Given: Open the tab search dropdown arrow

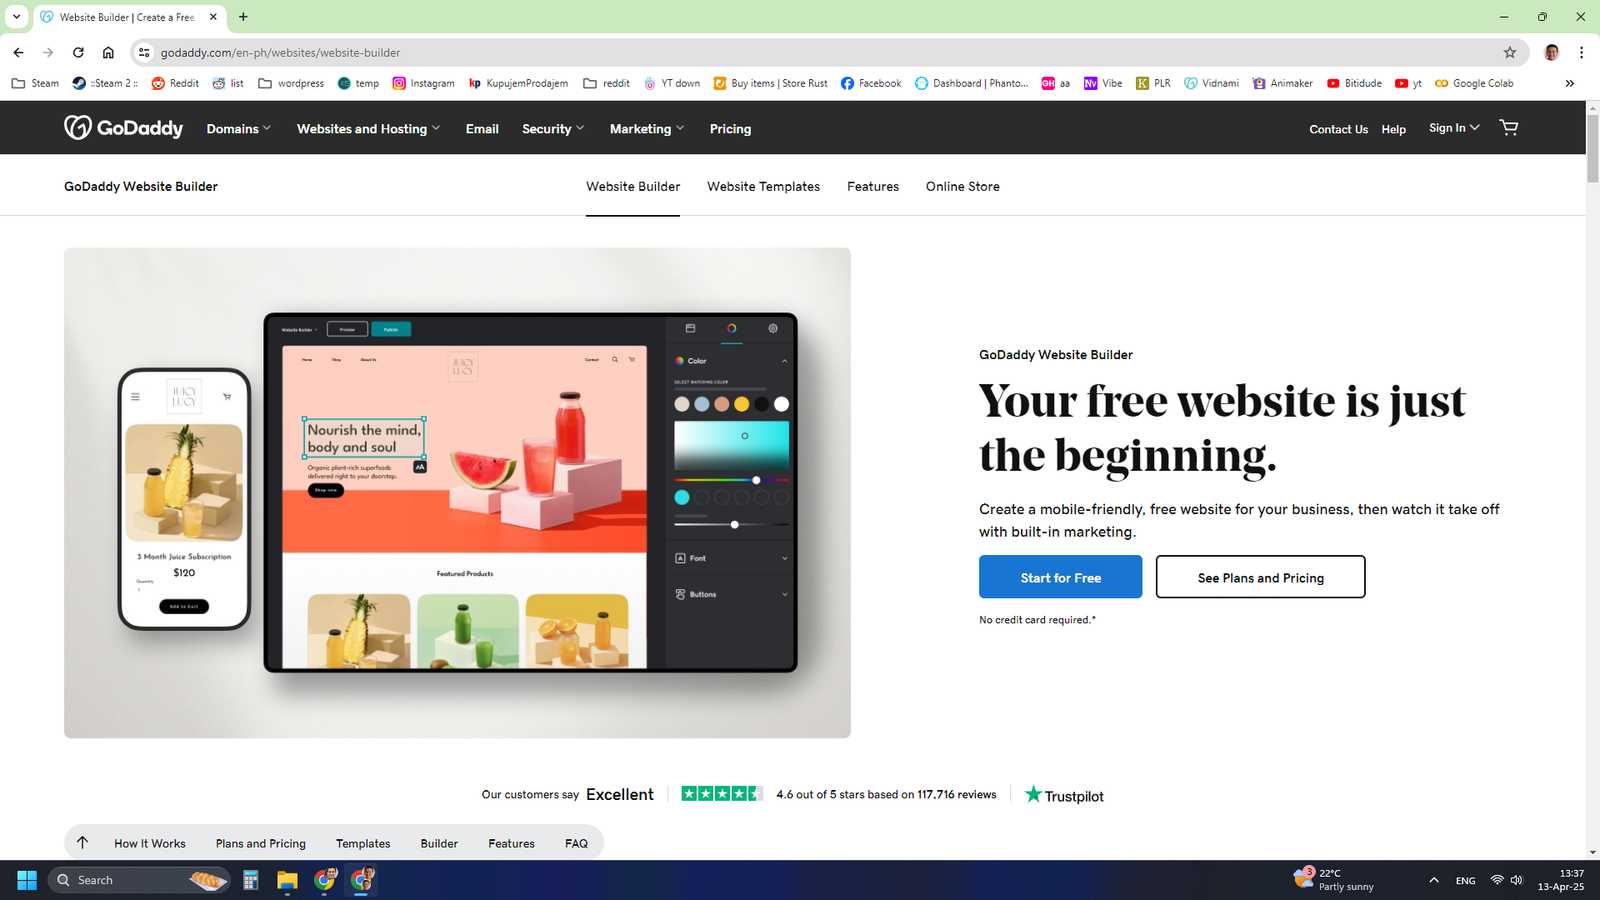Looking at the screenshot, I should (16, 17).
